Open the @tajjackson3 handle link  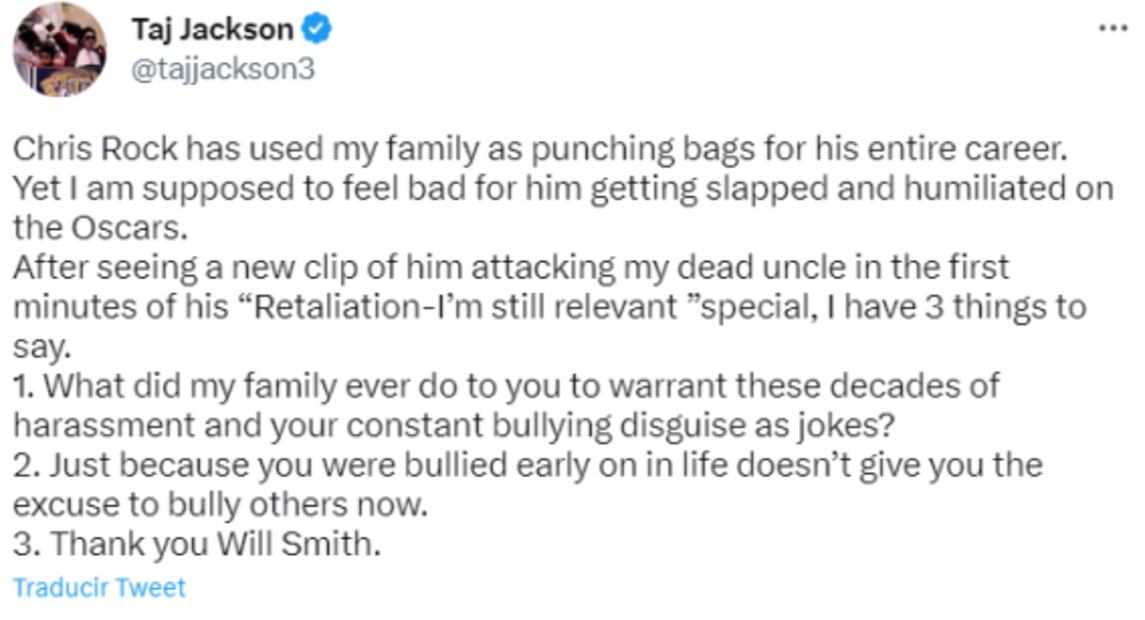point(222,70)
